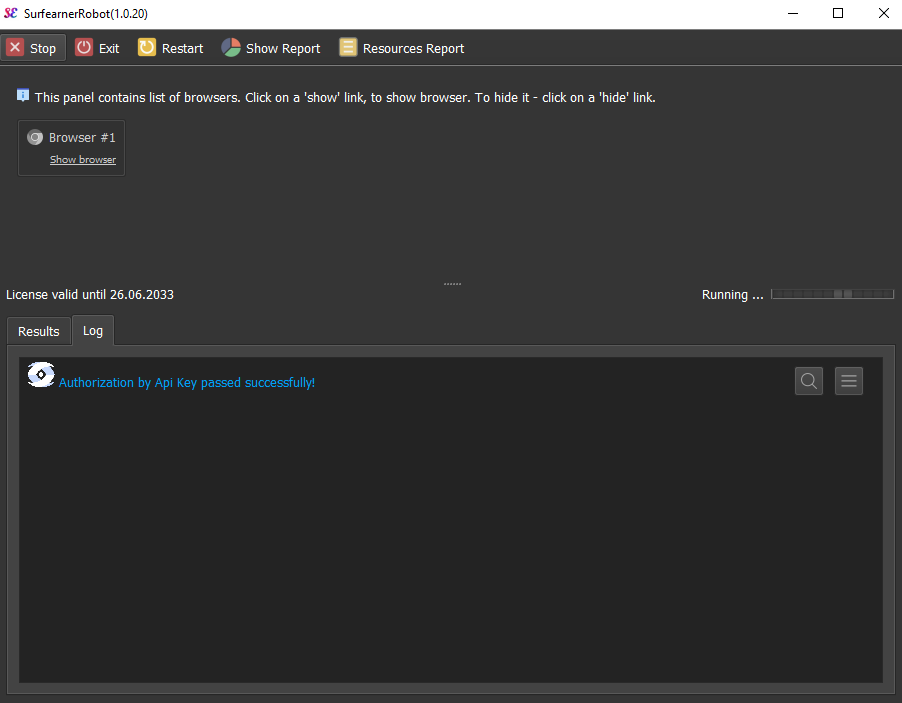
Task: Switch to the Log tab
Action: pyautogui.click(x=93, y=330)
